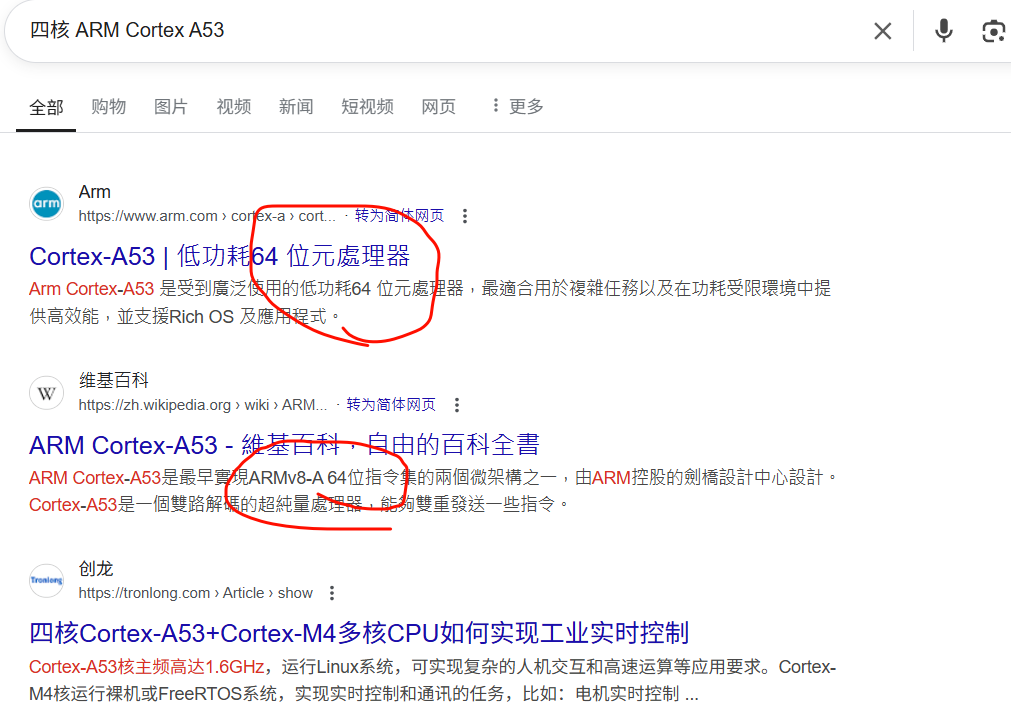
Task: Expand the 更多 options menu
Action: 517,106
